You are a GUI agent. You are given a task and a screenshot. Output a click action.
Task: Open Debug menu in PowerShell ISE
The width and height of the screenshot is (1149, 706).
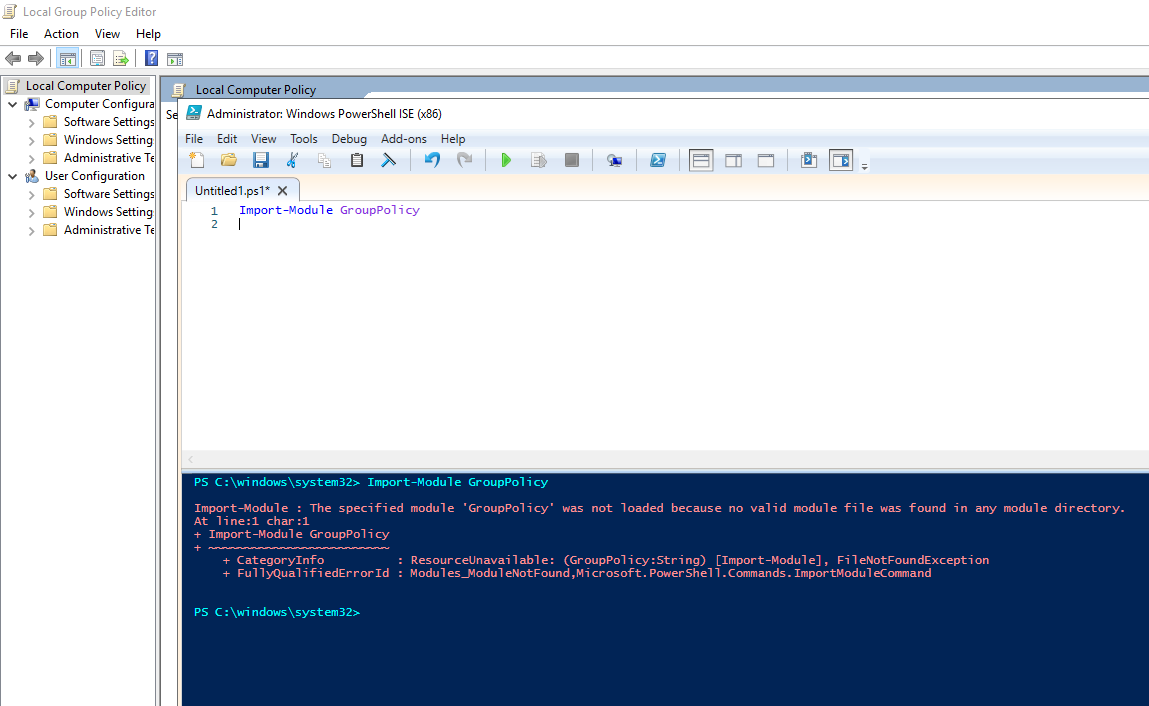pos(349,139)
